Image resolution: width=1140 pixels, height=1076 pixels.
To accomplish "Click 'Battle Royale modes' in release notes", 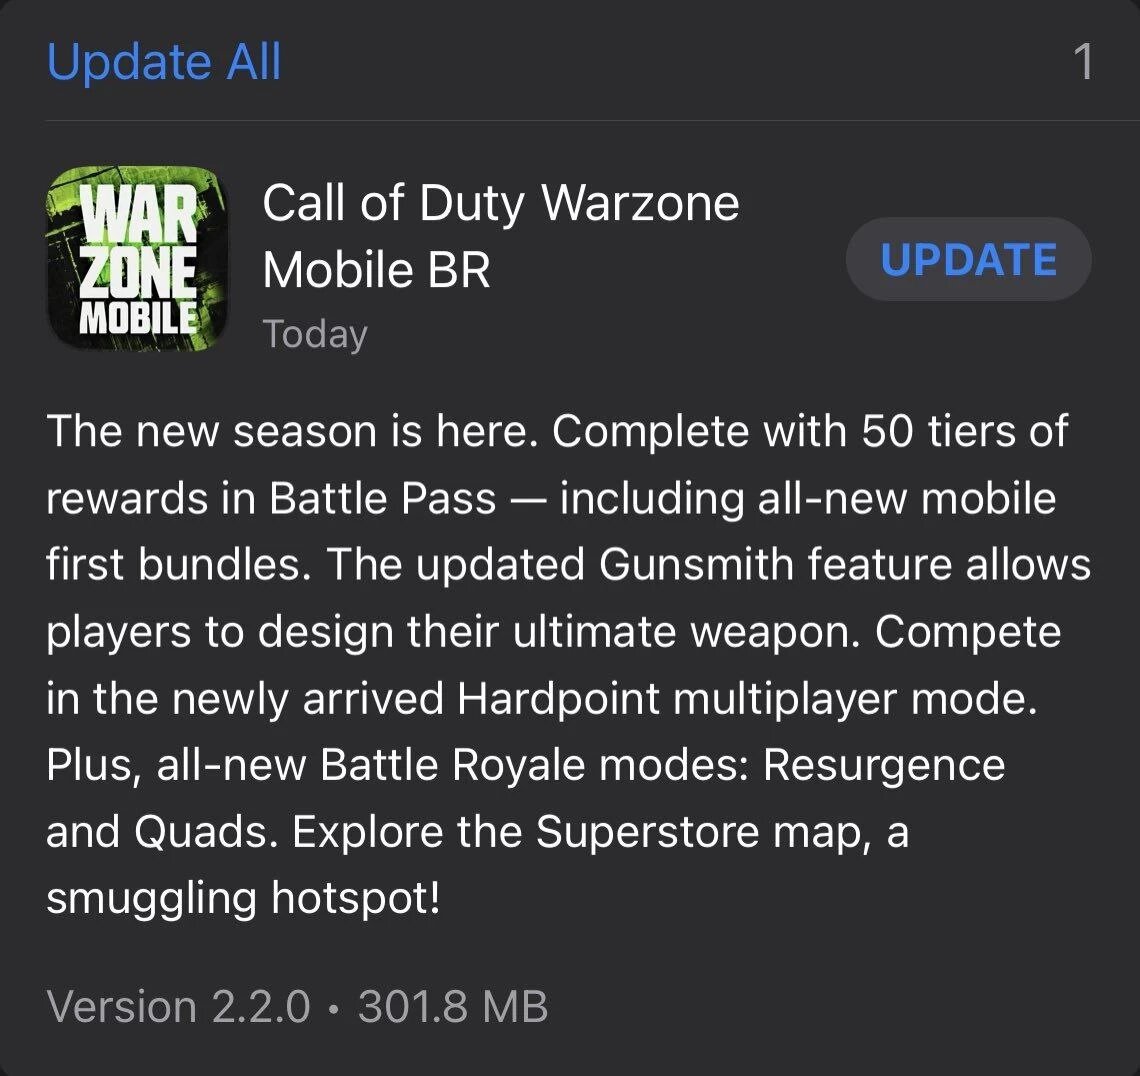I will (x=534, y=765).
